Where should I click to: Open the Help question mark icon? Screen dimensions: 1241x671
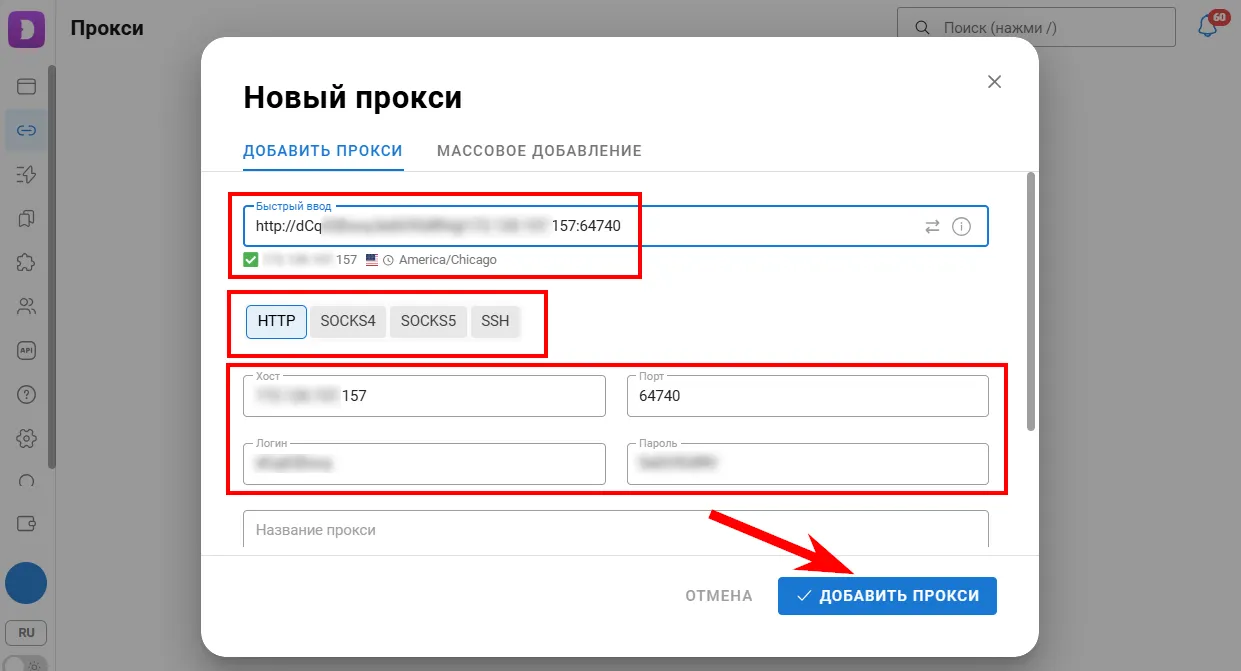point(26,394)
